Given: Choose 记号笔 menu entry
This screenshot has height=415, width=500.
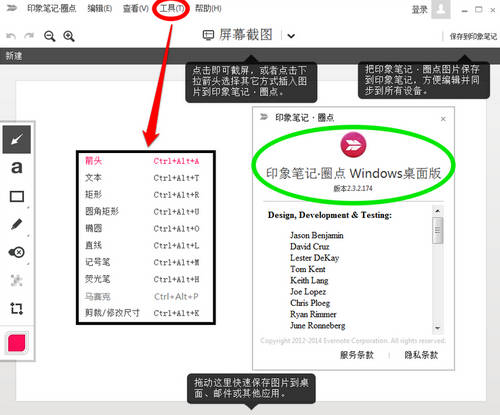Looking at the screenshot, I should click(142, 262).
